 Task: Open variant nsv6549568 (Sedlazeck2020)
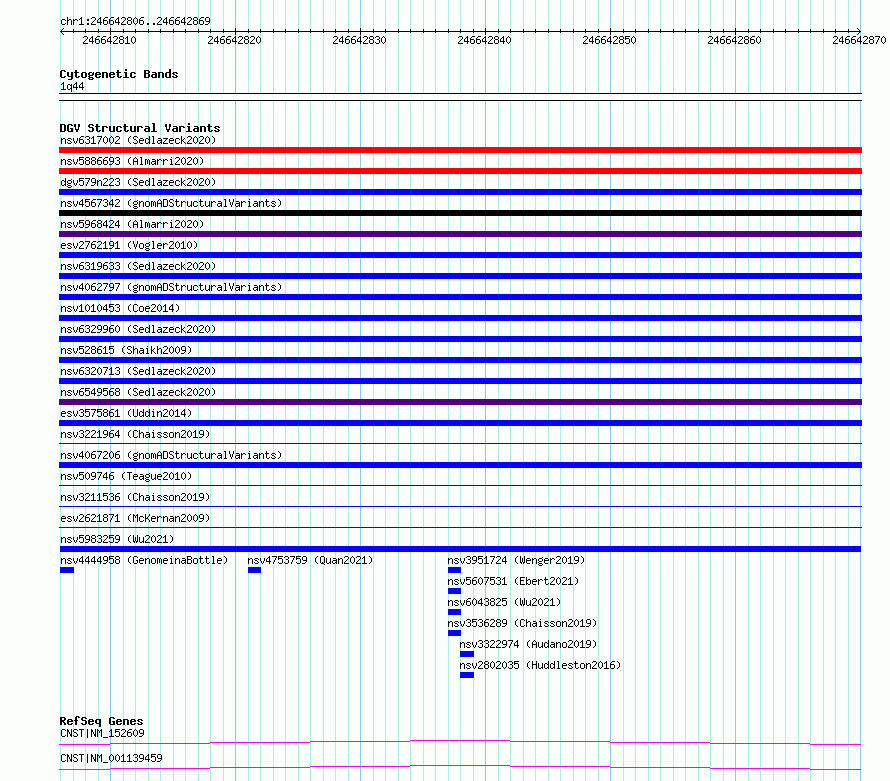pyautogui.click(x=138, y=392)
